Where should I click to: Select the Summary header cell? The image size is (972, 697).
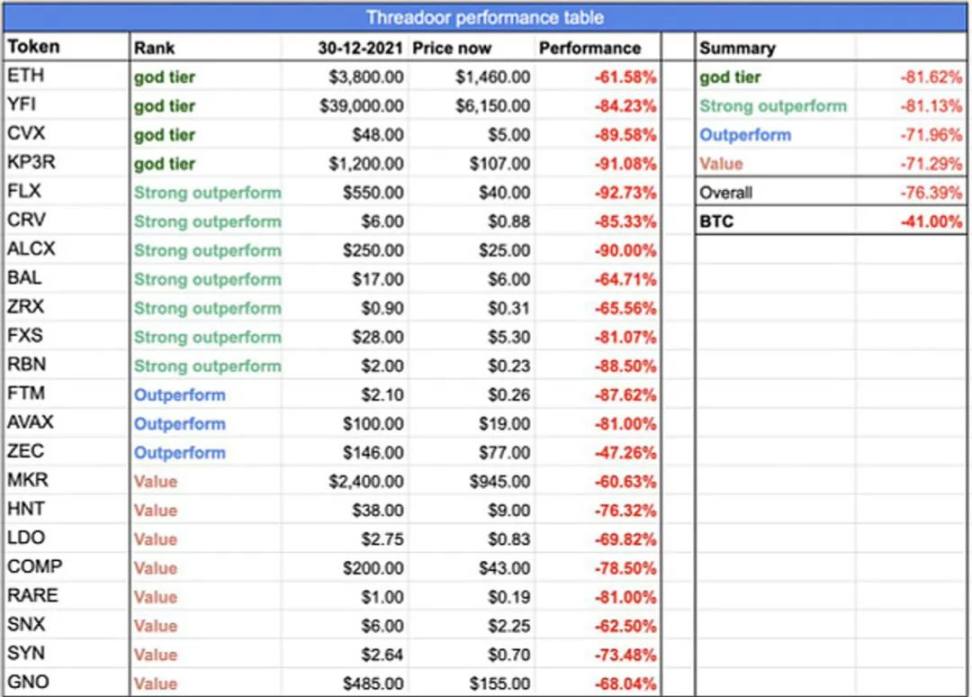[775, 47]
